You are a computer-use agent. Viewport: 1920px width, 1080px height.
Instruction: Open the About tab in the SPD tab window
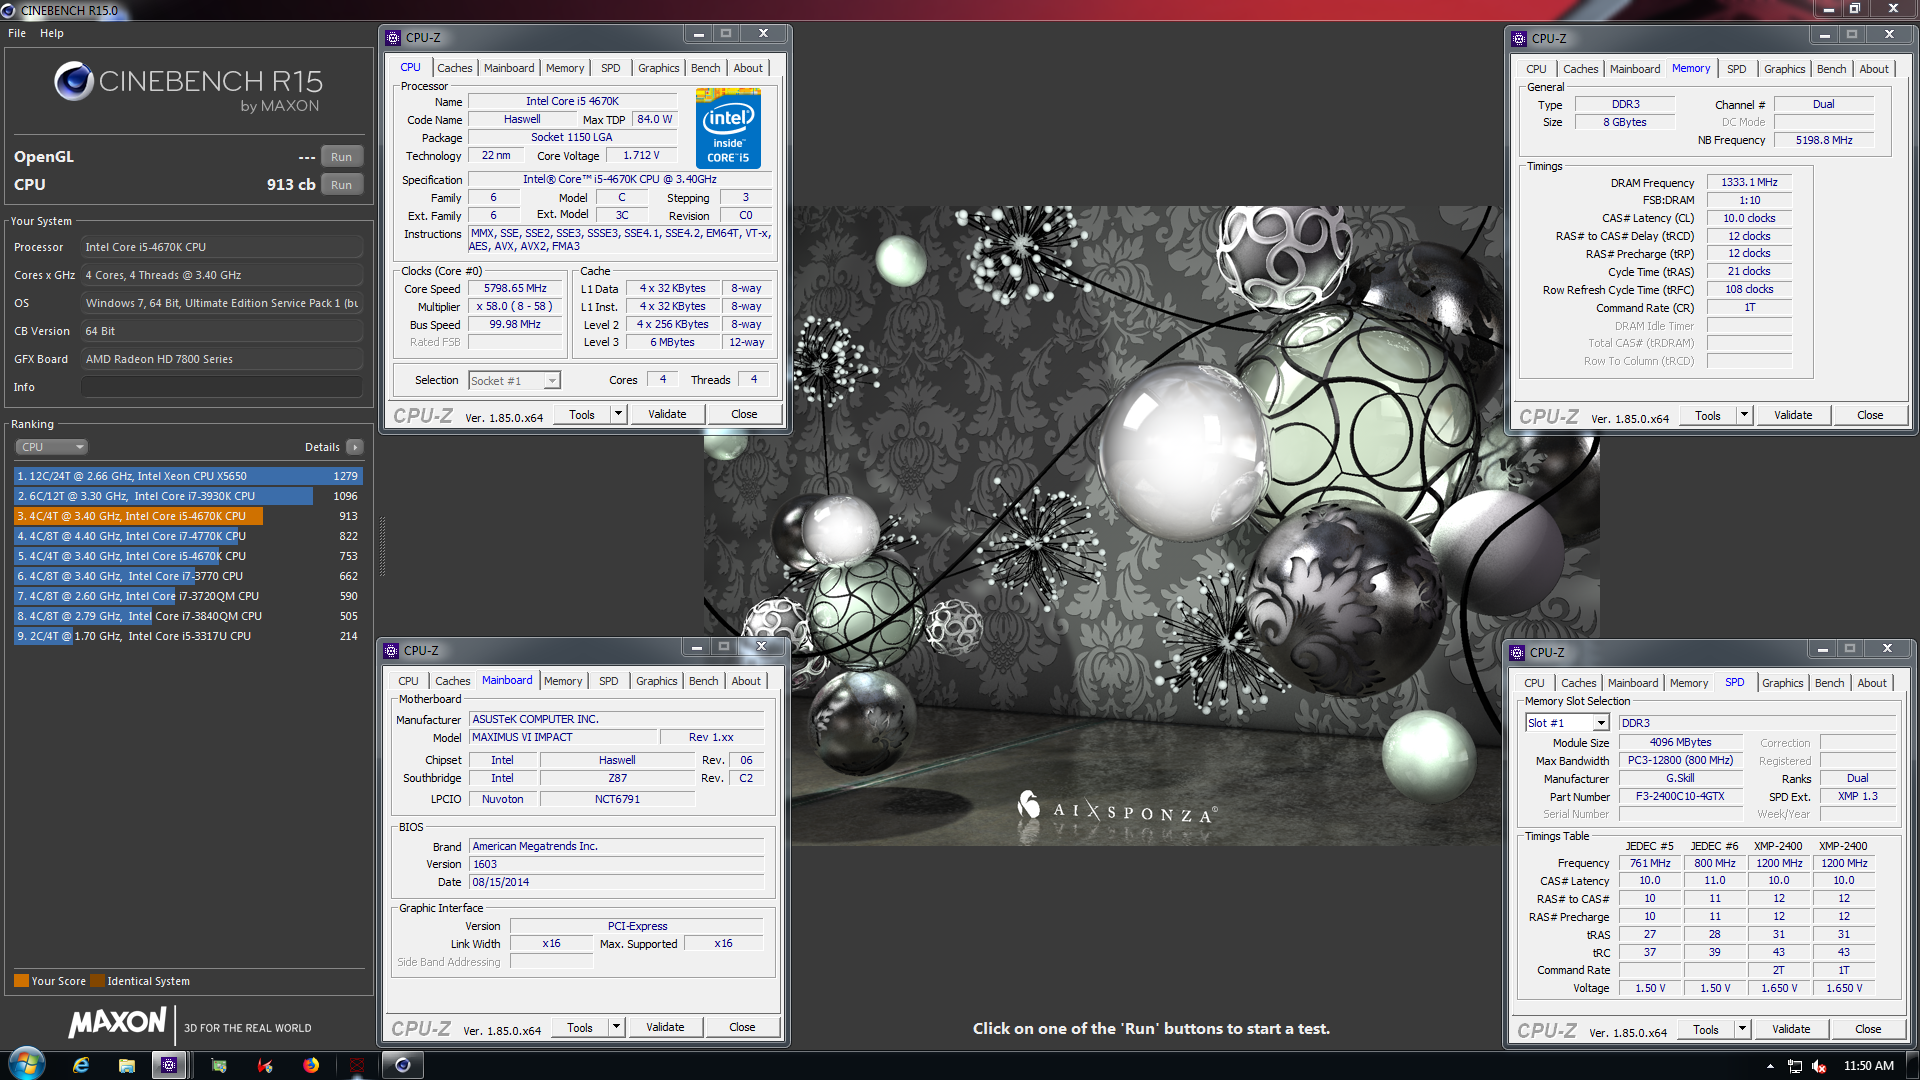[x=1872, y=683]
